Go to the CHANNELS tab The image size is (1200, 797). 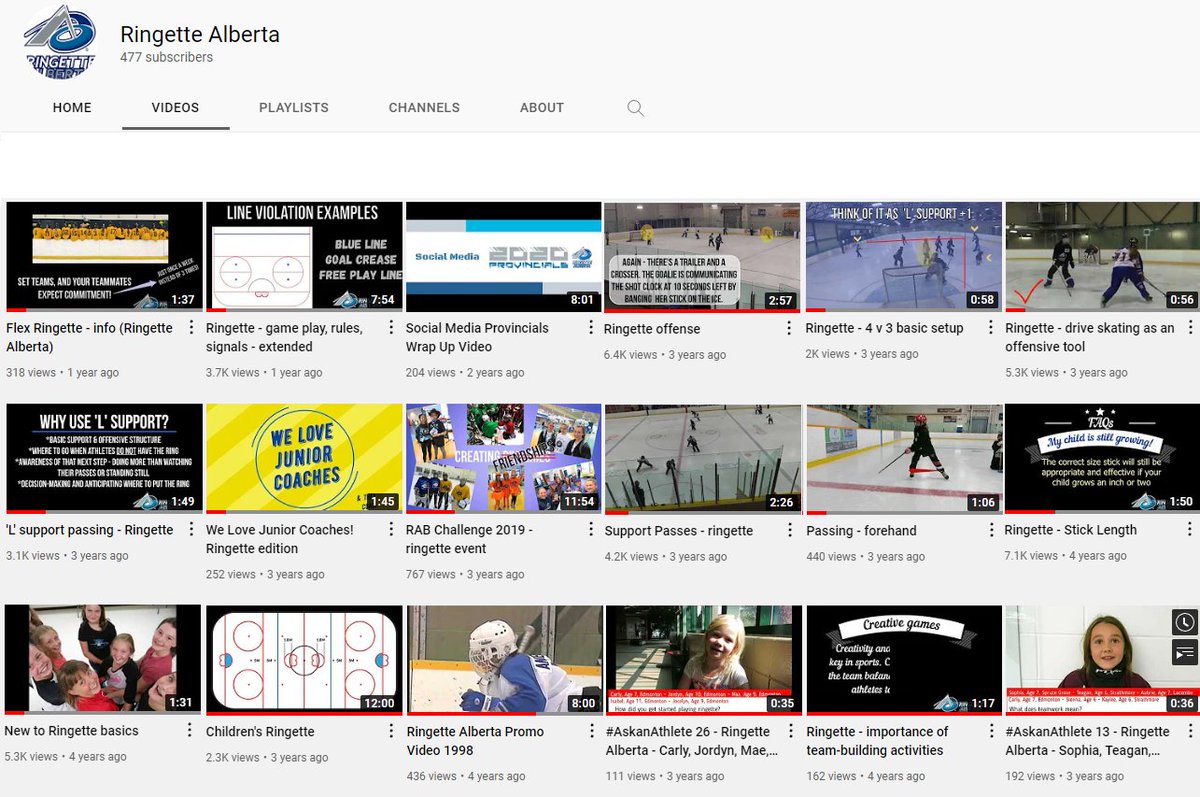tap(424, 108)
